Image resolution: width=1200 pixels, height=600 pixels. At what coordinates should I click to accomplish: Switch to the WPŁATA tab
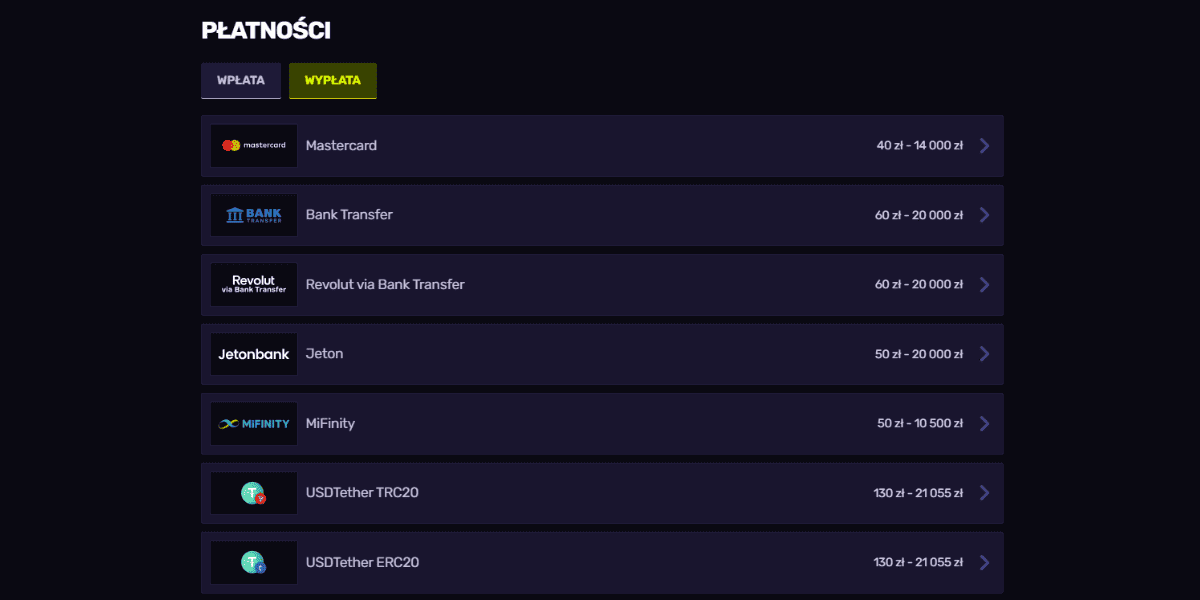(241, 81)
